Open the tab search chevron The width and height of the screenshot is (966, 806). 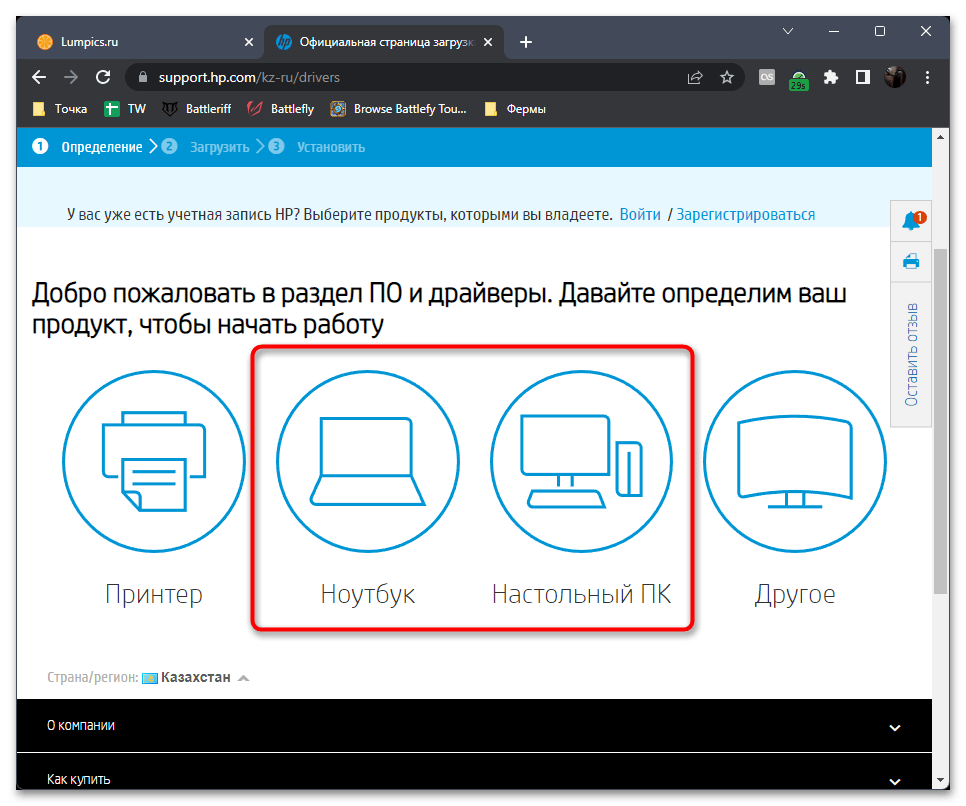[787, 31]
